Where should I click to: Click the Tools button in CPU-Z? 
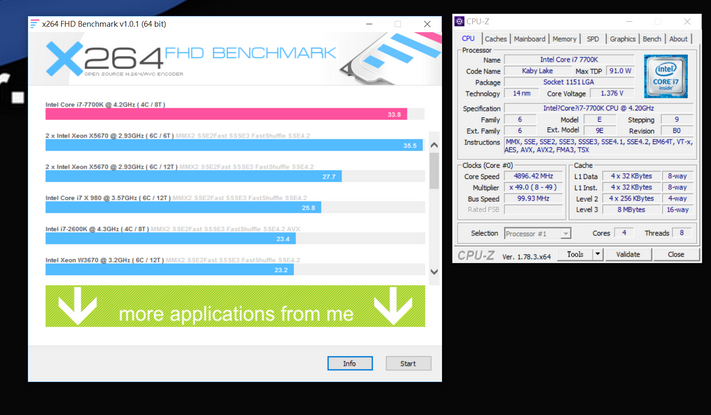[575, 254]
